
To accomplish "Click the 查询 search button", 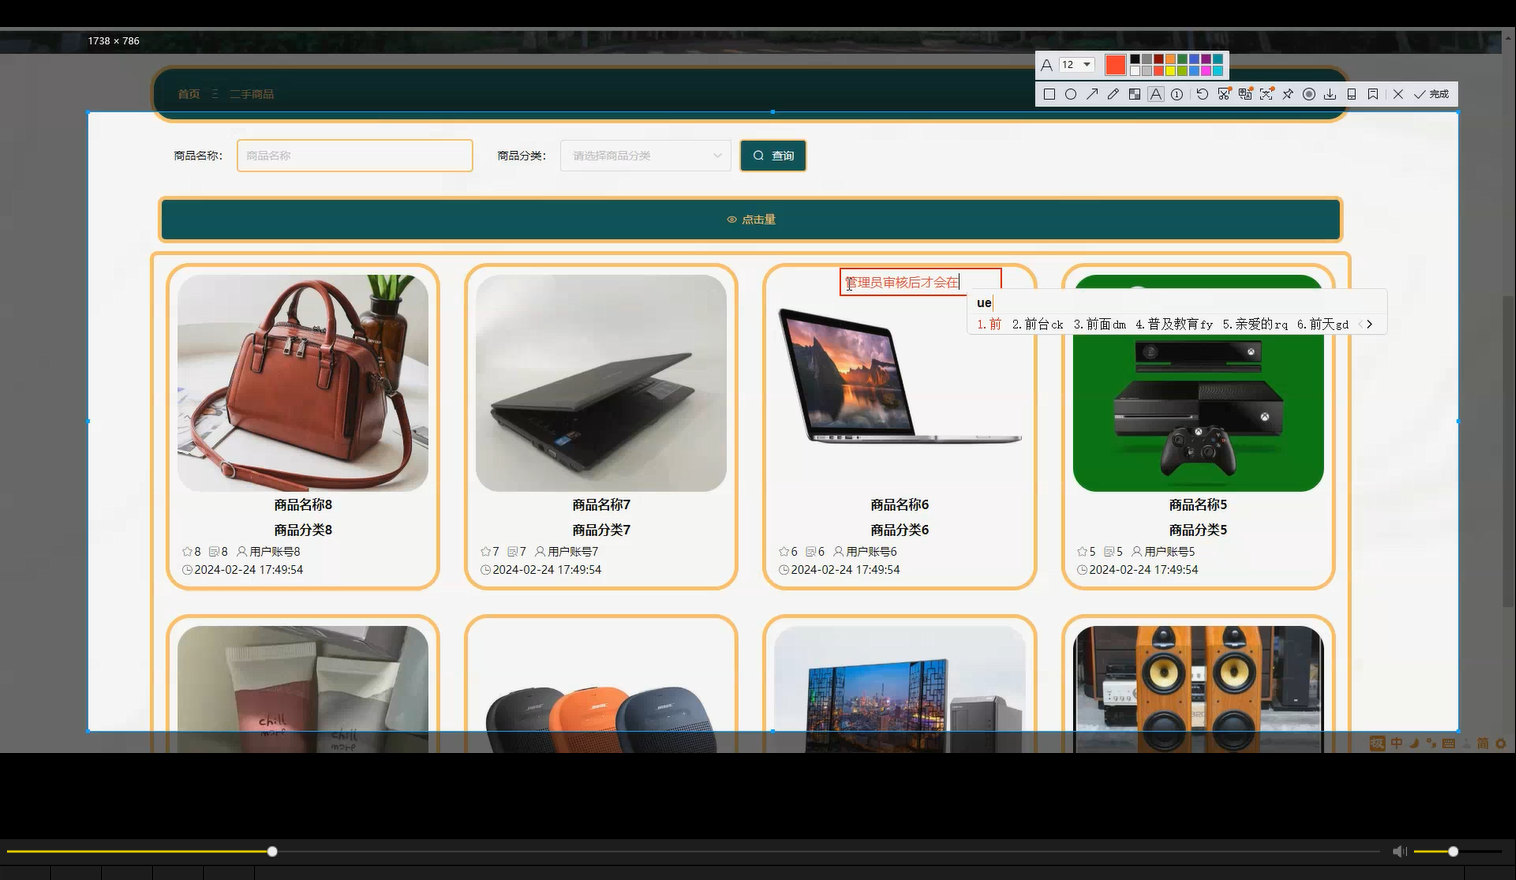I will click(773, 155).
